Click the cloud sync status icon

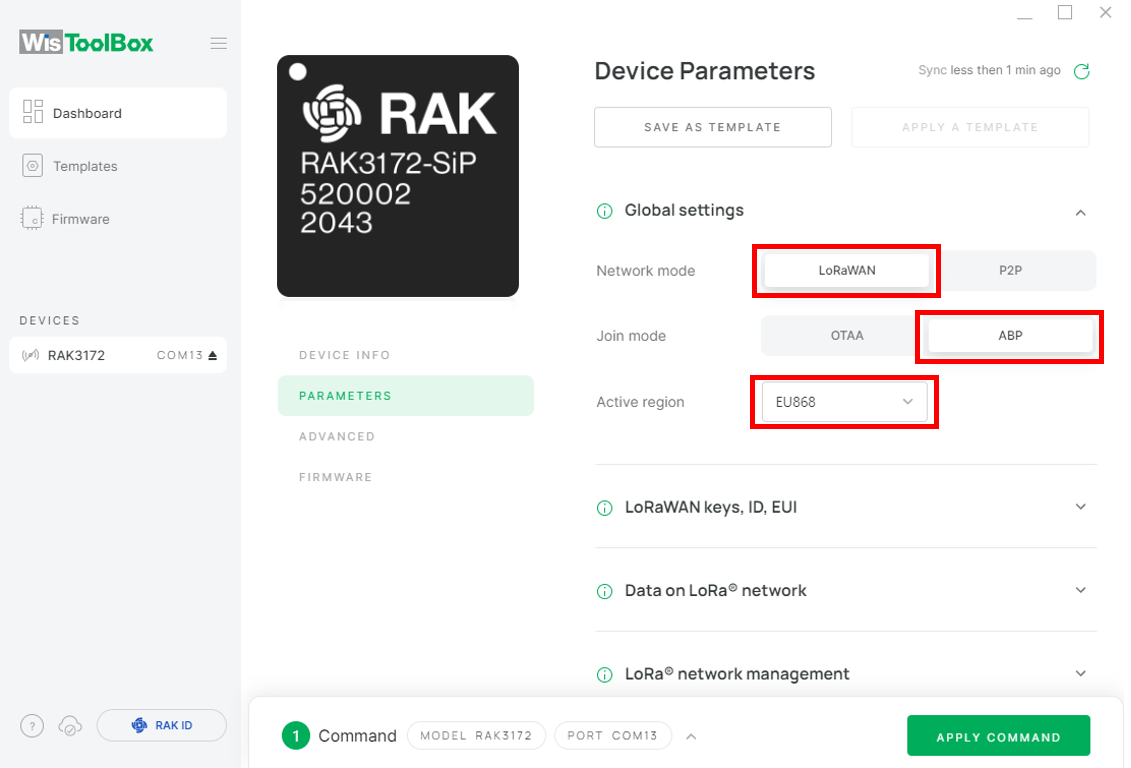(70, 725)
